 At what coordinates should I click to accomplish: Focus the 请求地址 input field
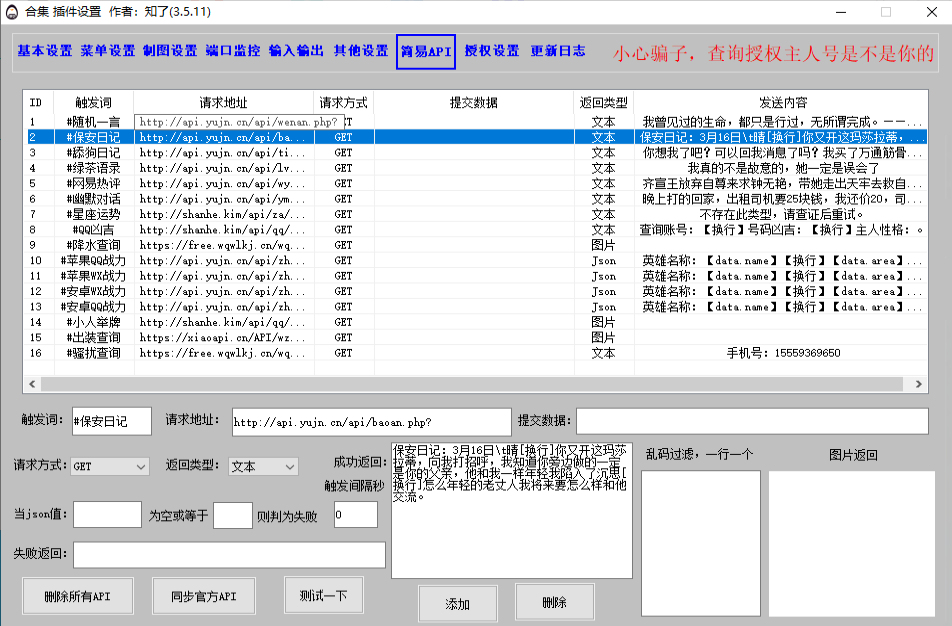point(371,422)
